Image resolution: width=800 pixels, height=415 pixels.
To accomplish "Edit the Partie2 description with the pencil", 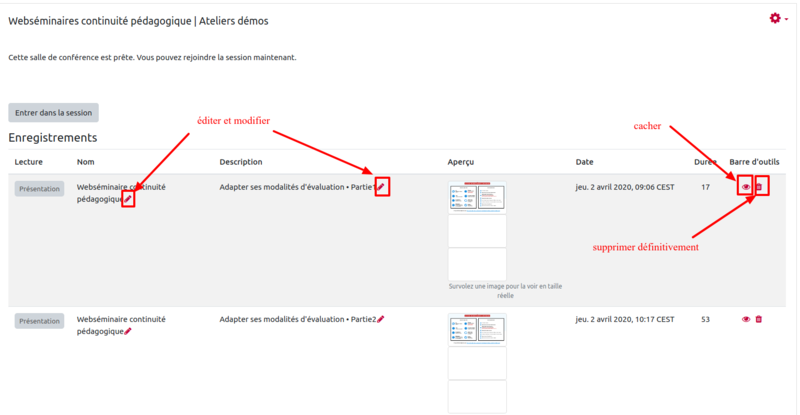I will pos(381,320).
